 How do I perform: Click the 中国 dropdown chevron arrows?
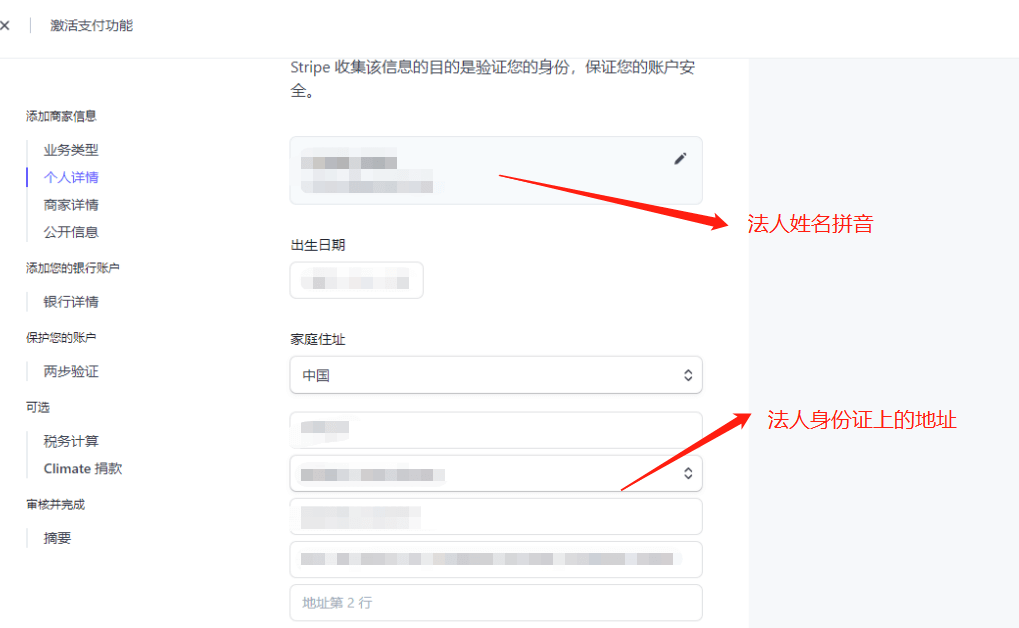688,375
